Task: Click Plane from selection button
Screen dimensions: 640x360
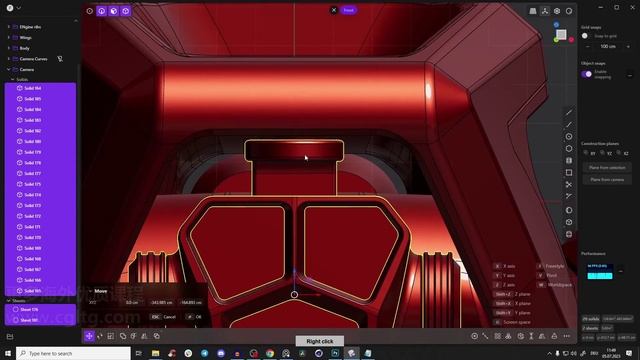Action: [x=607, y=167]
